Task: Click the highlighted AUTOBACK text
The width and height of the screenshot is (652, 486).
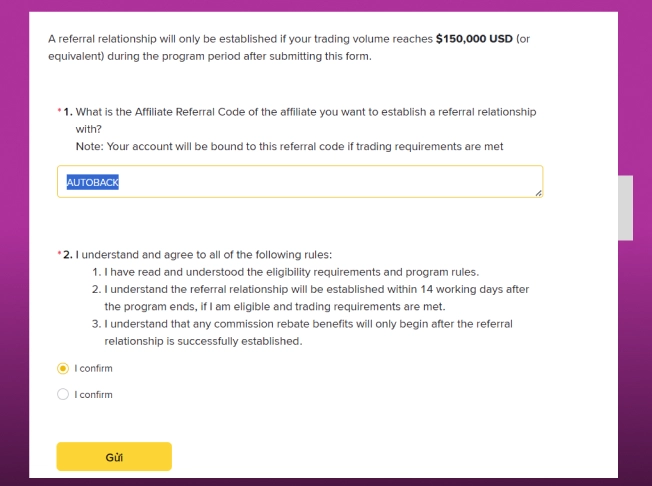Action: tap(93, 182)
